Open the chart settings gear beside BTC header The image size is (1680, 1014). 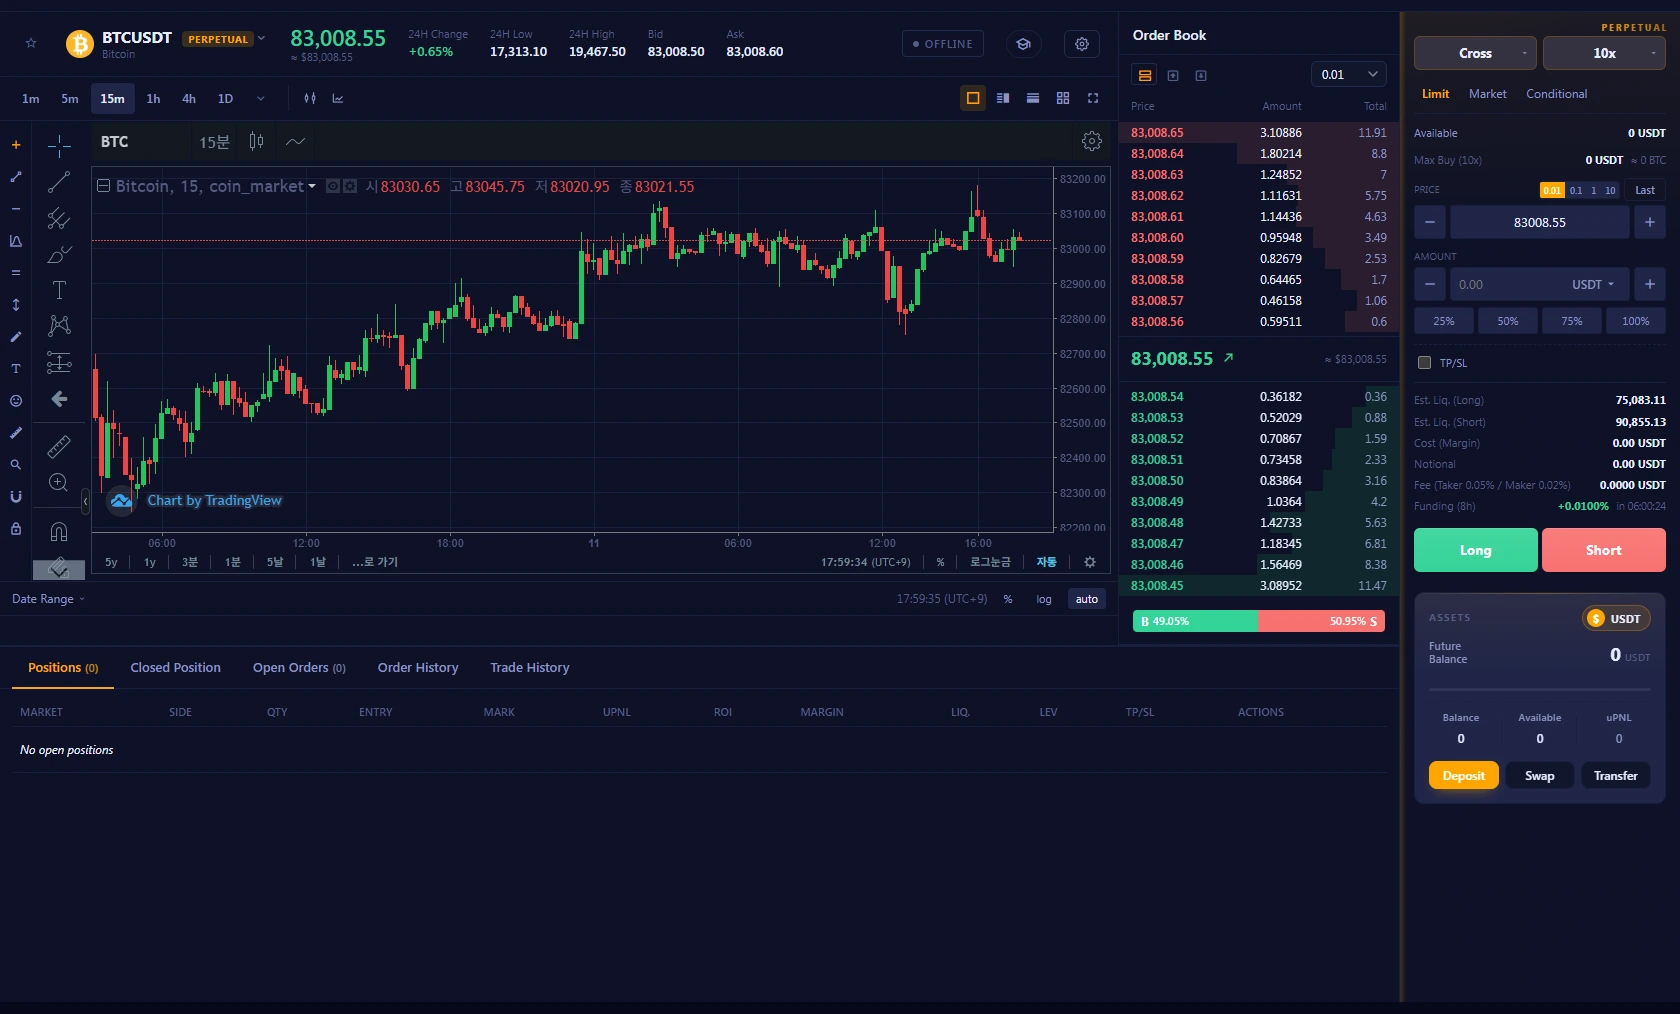click(x=1092, y=142)
